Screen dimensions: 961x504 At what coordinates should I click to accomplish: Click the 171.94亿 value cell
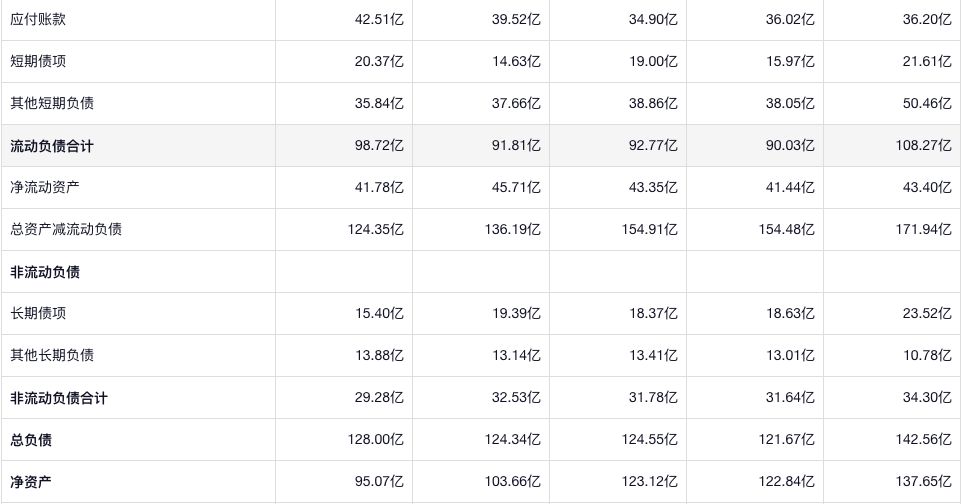[923, 229]
